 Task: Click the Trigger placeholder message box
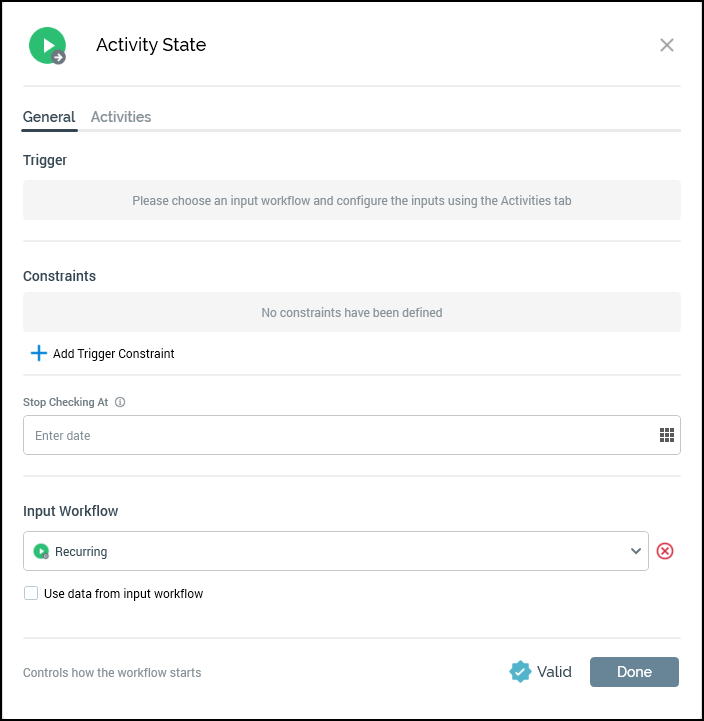(x=352, y=200)
